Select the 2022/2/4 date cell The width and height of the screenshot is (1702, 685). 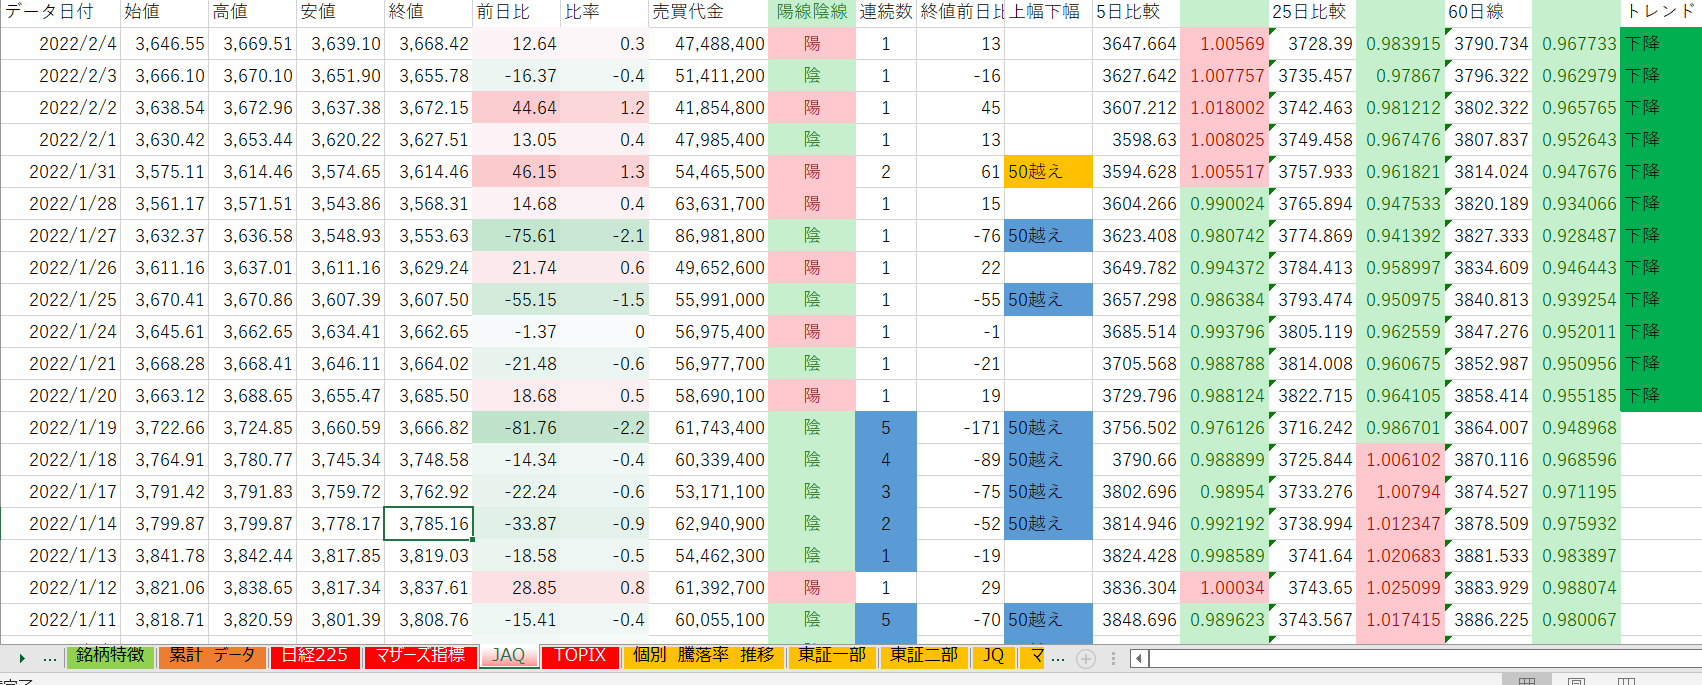pos(61,44)
